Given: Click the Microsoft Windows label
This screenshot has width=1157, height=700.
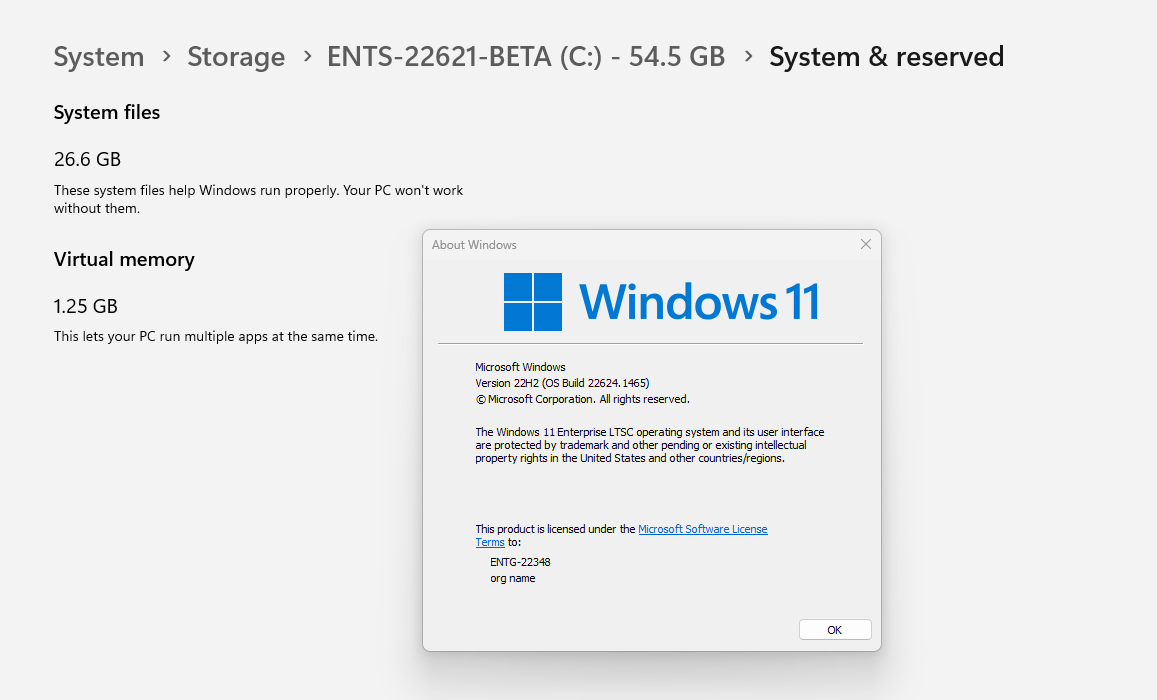Looking at the screenshot, I should click(520, 367).
